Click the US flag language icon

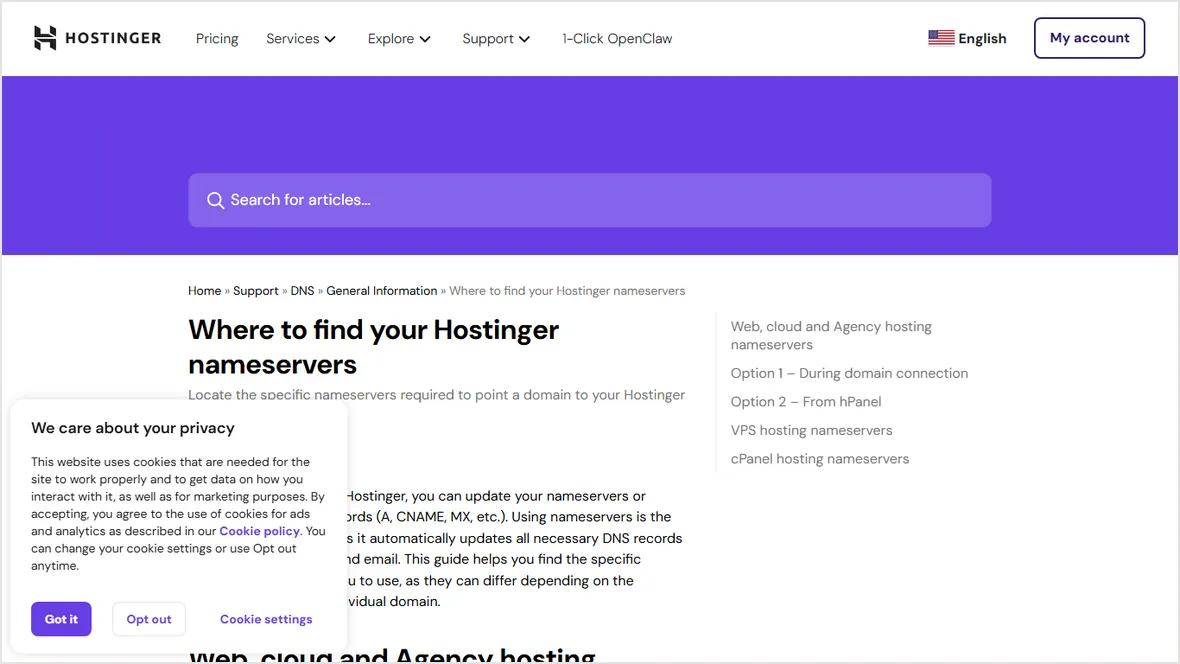[x=941, y=38]
